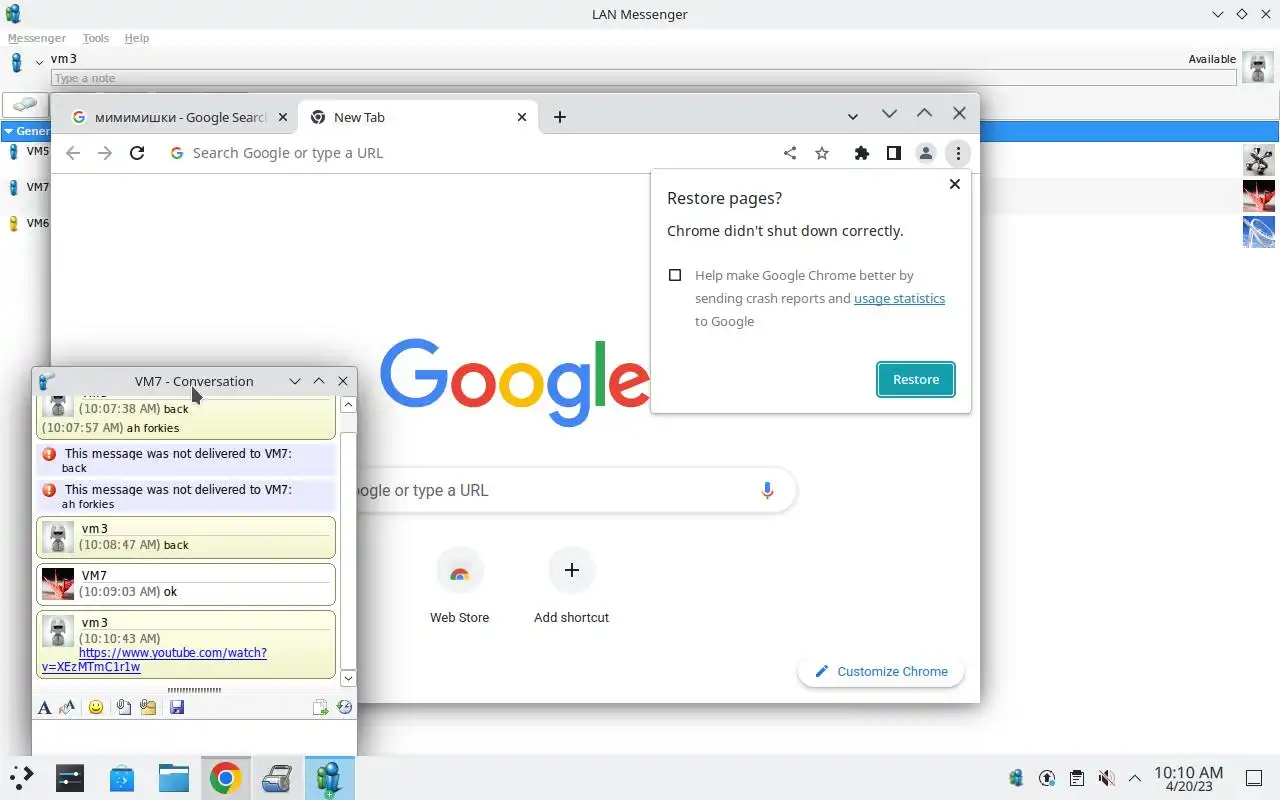Bookmark this tab with the star icon

822,153
